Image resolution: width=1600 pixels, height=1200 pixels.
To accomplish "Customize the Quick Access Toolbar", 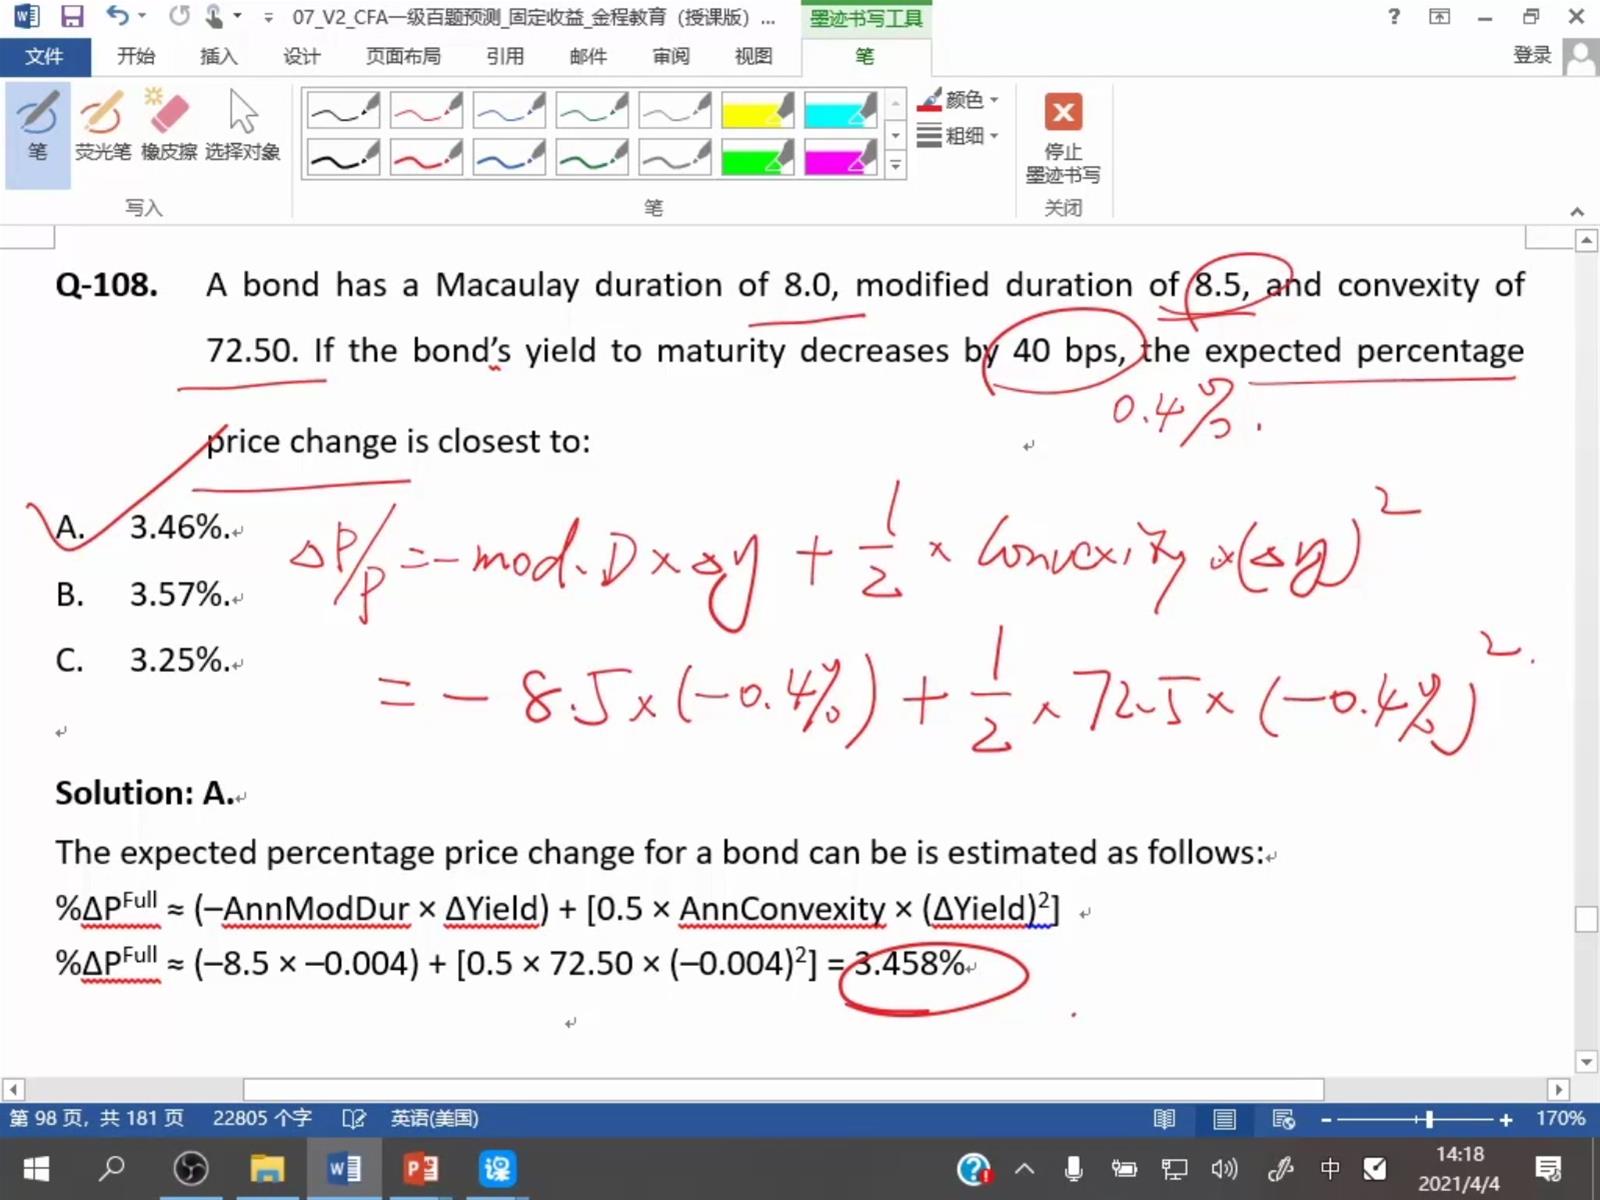I will pyautogui.click(x=268, y=17).
